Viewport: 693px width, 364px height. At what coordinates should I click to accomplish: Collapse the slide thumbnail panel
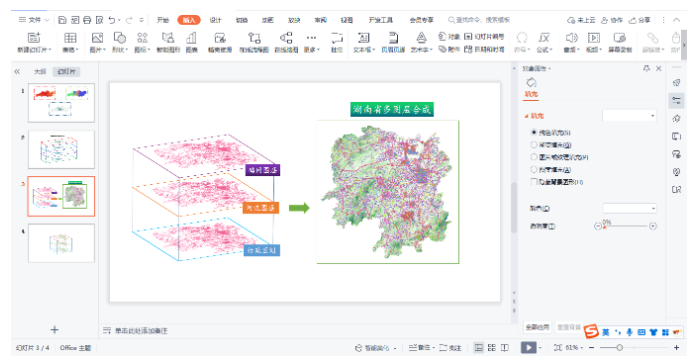point(17,72)
